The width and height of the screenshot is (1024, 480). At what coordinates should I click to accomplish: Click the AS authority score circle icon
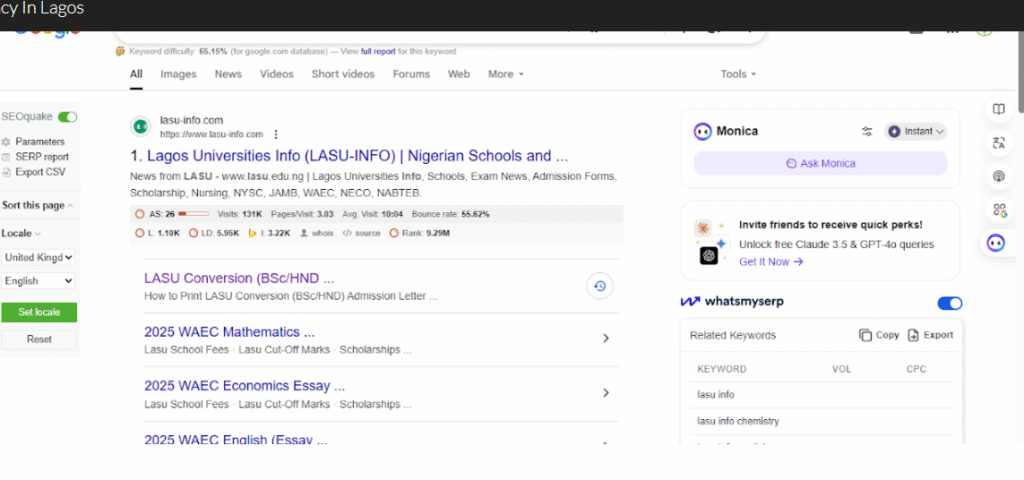(139, 214)
